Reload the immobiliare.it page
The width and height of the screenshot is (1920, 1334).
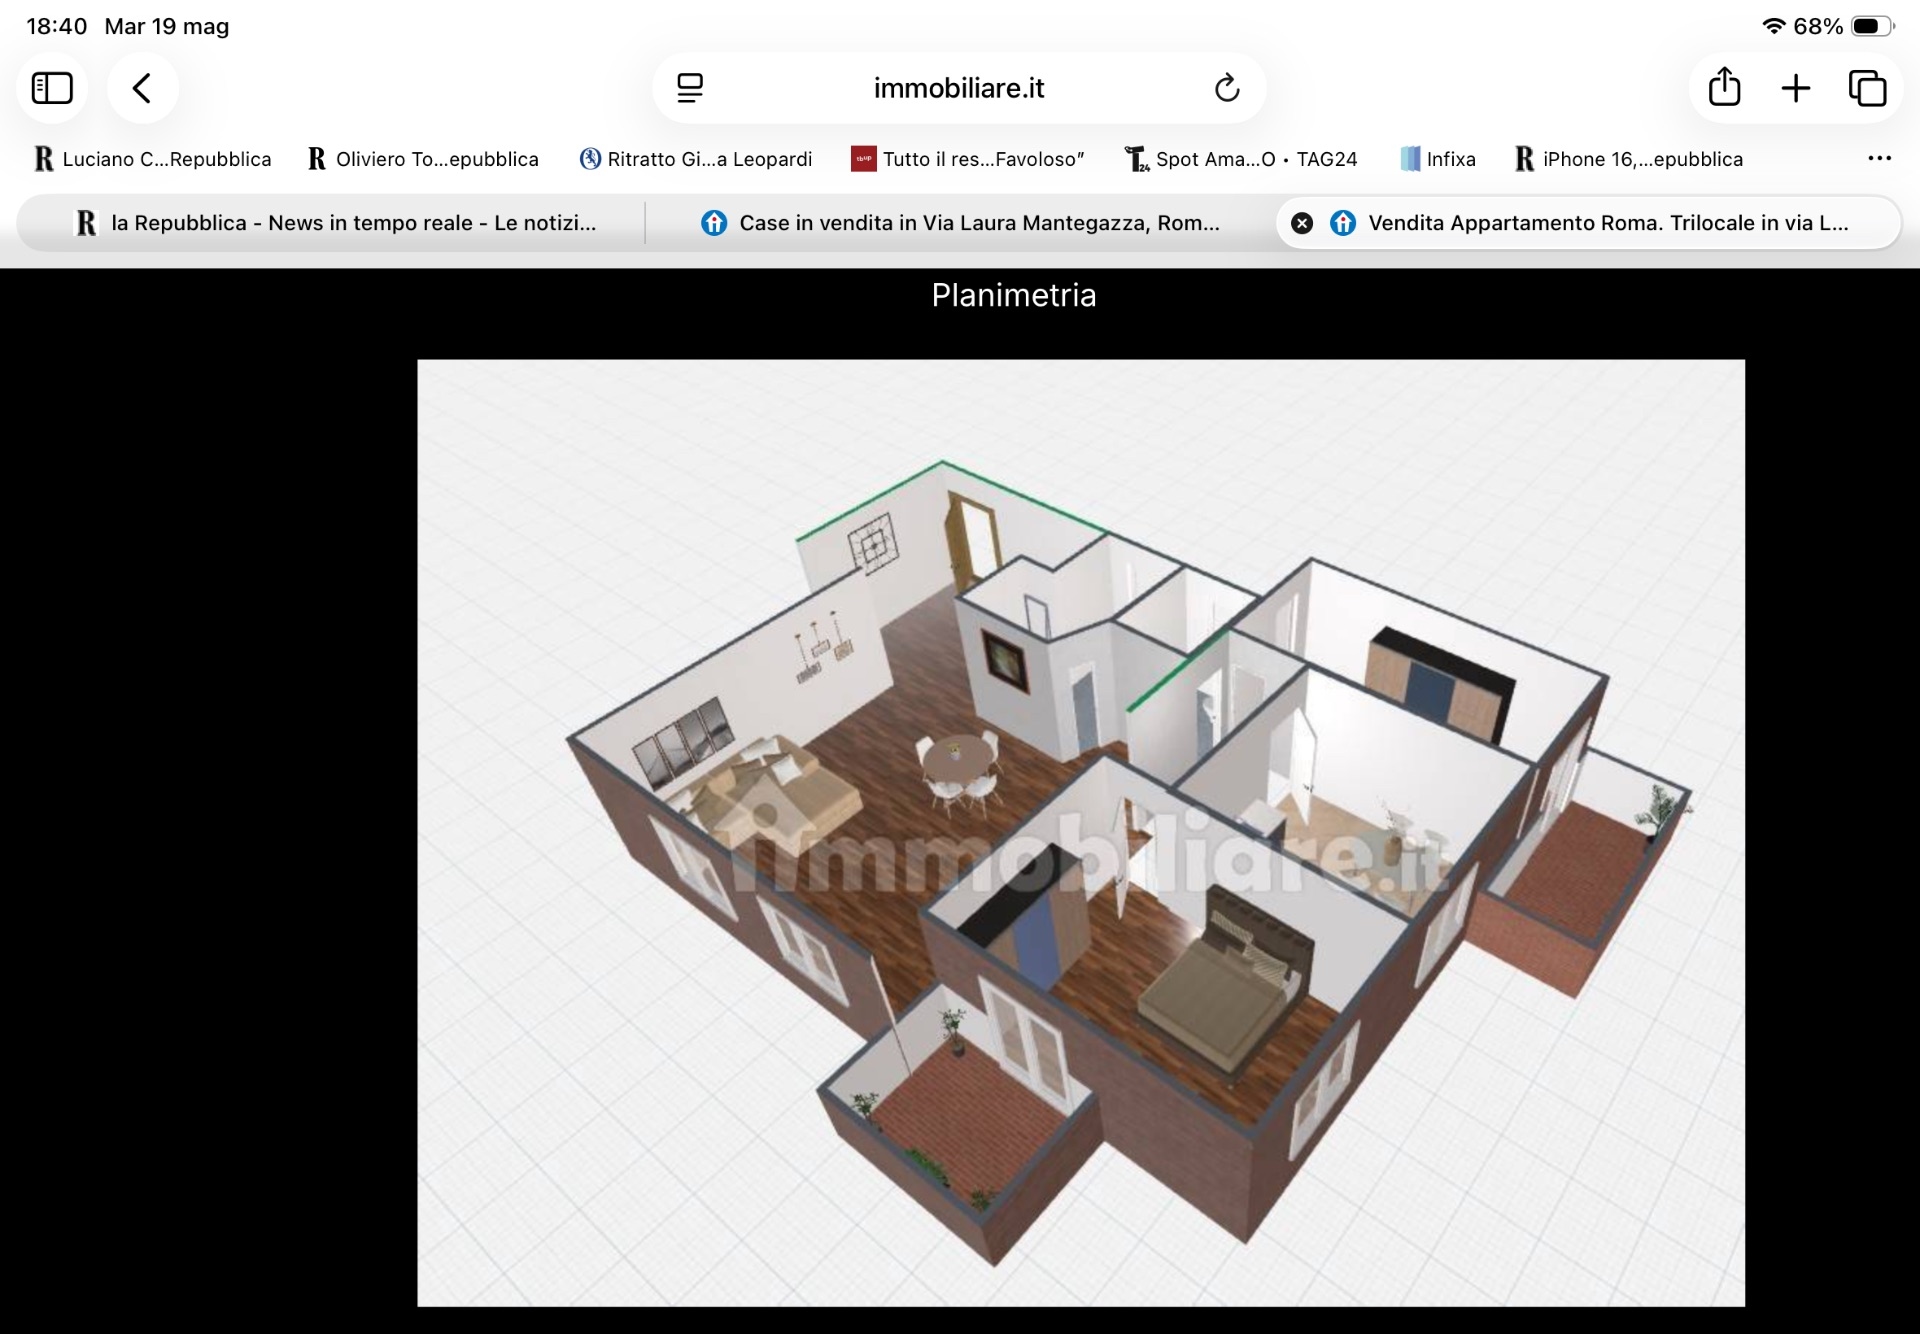1227,88
